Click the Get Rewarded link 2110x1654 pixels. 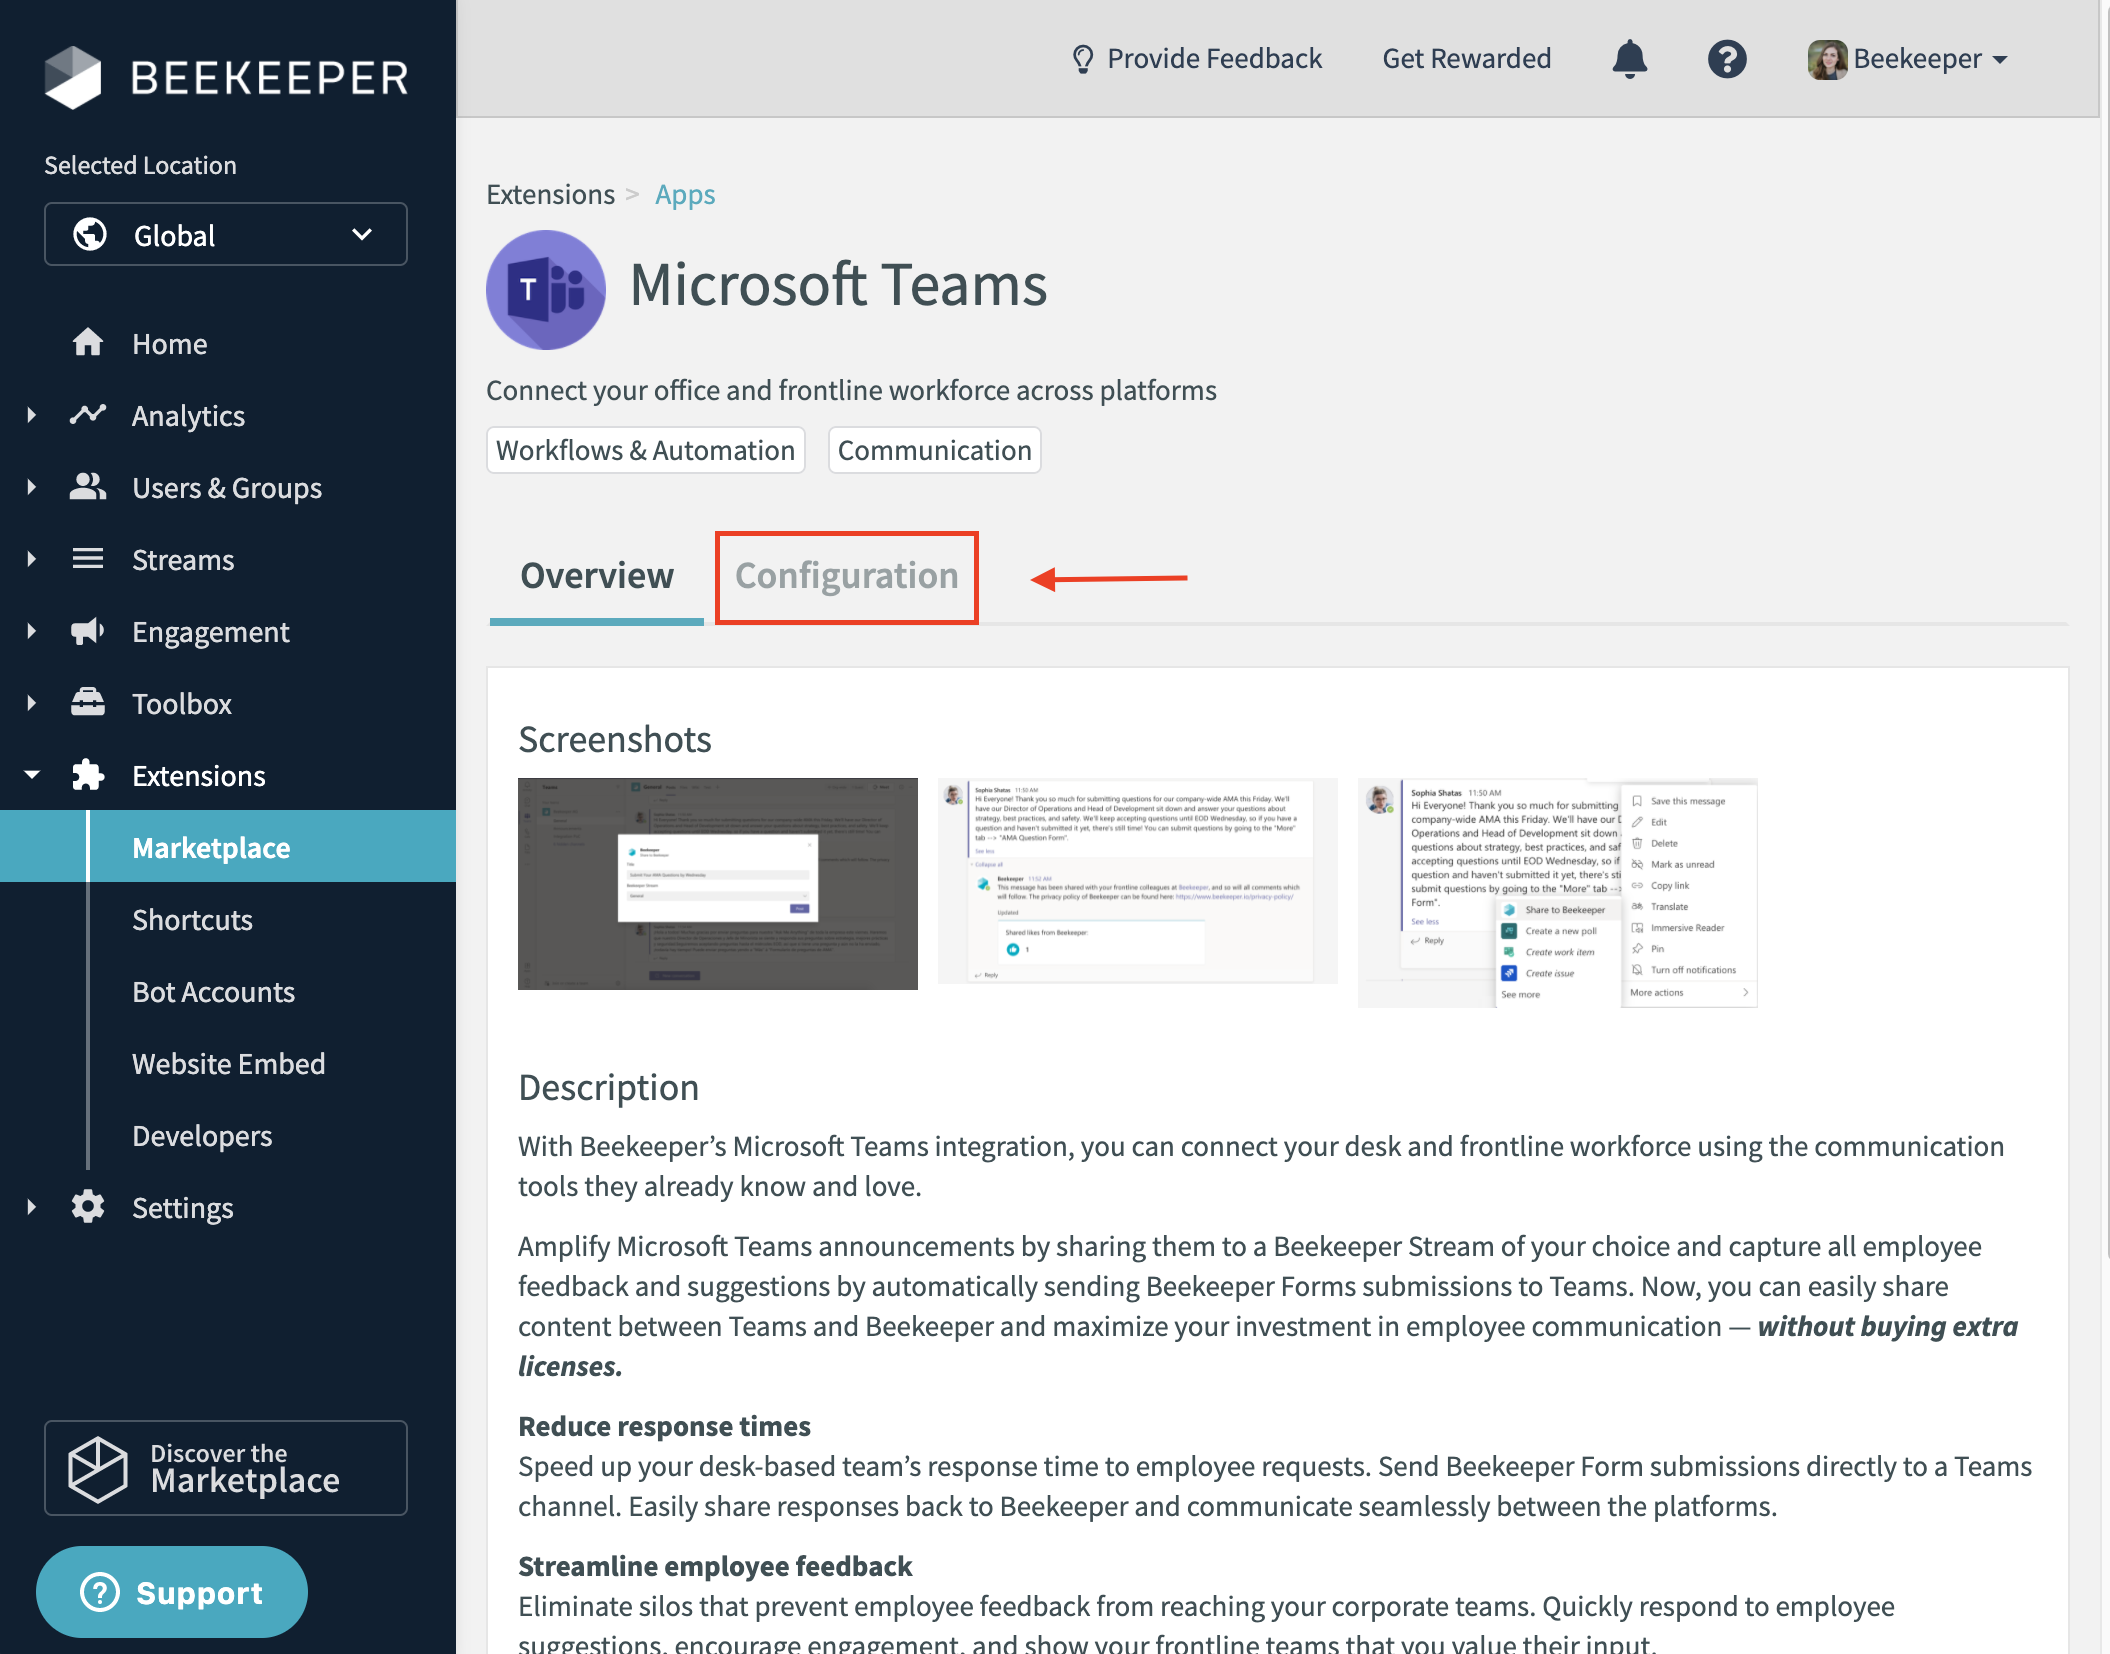pyautogui.click(x=1465, y=58)
